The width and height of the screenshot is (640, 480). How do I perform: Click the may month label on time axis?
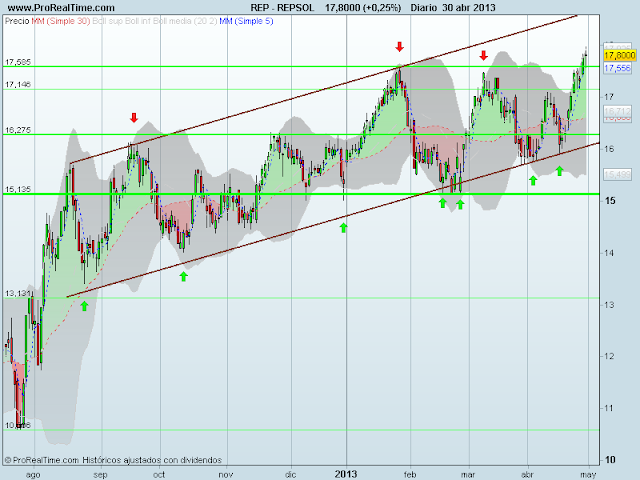(588, 475)
